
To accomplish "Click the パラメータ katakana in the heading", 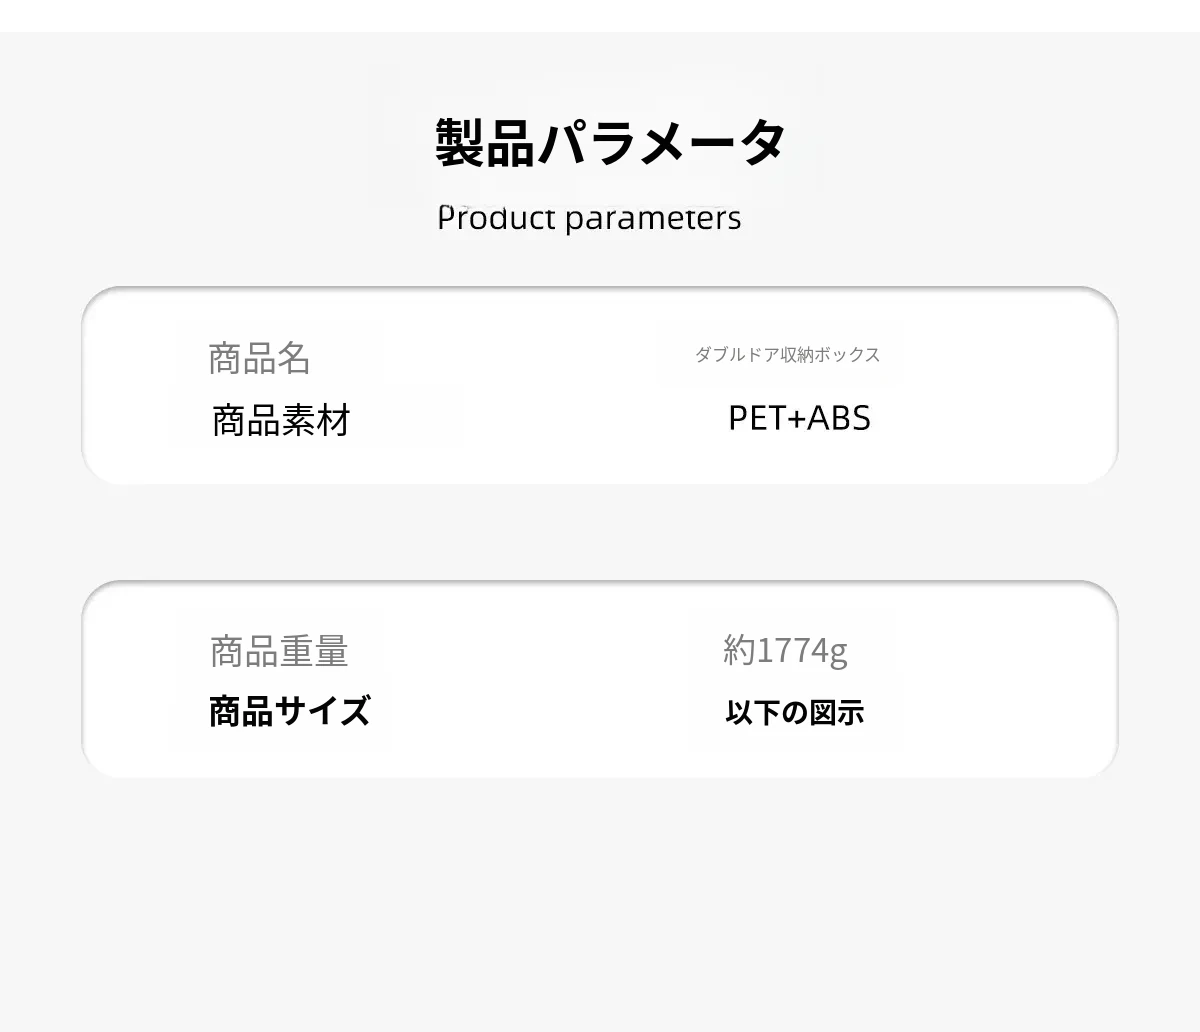I will [x=662, y=142].
